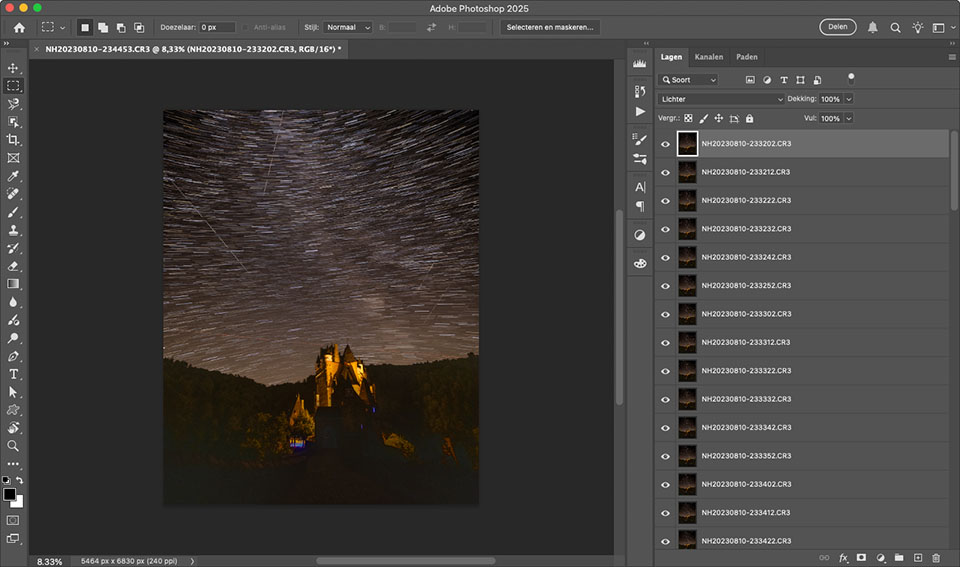Toggle visibility of NH20230810-233302.CR3 layer

click(x=666, y=314)
